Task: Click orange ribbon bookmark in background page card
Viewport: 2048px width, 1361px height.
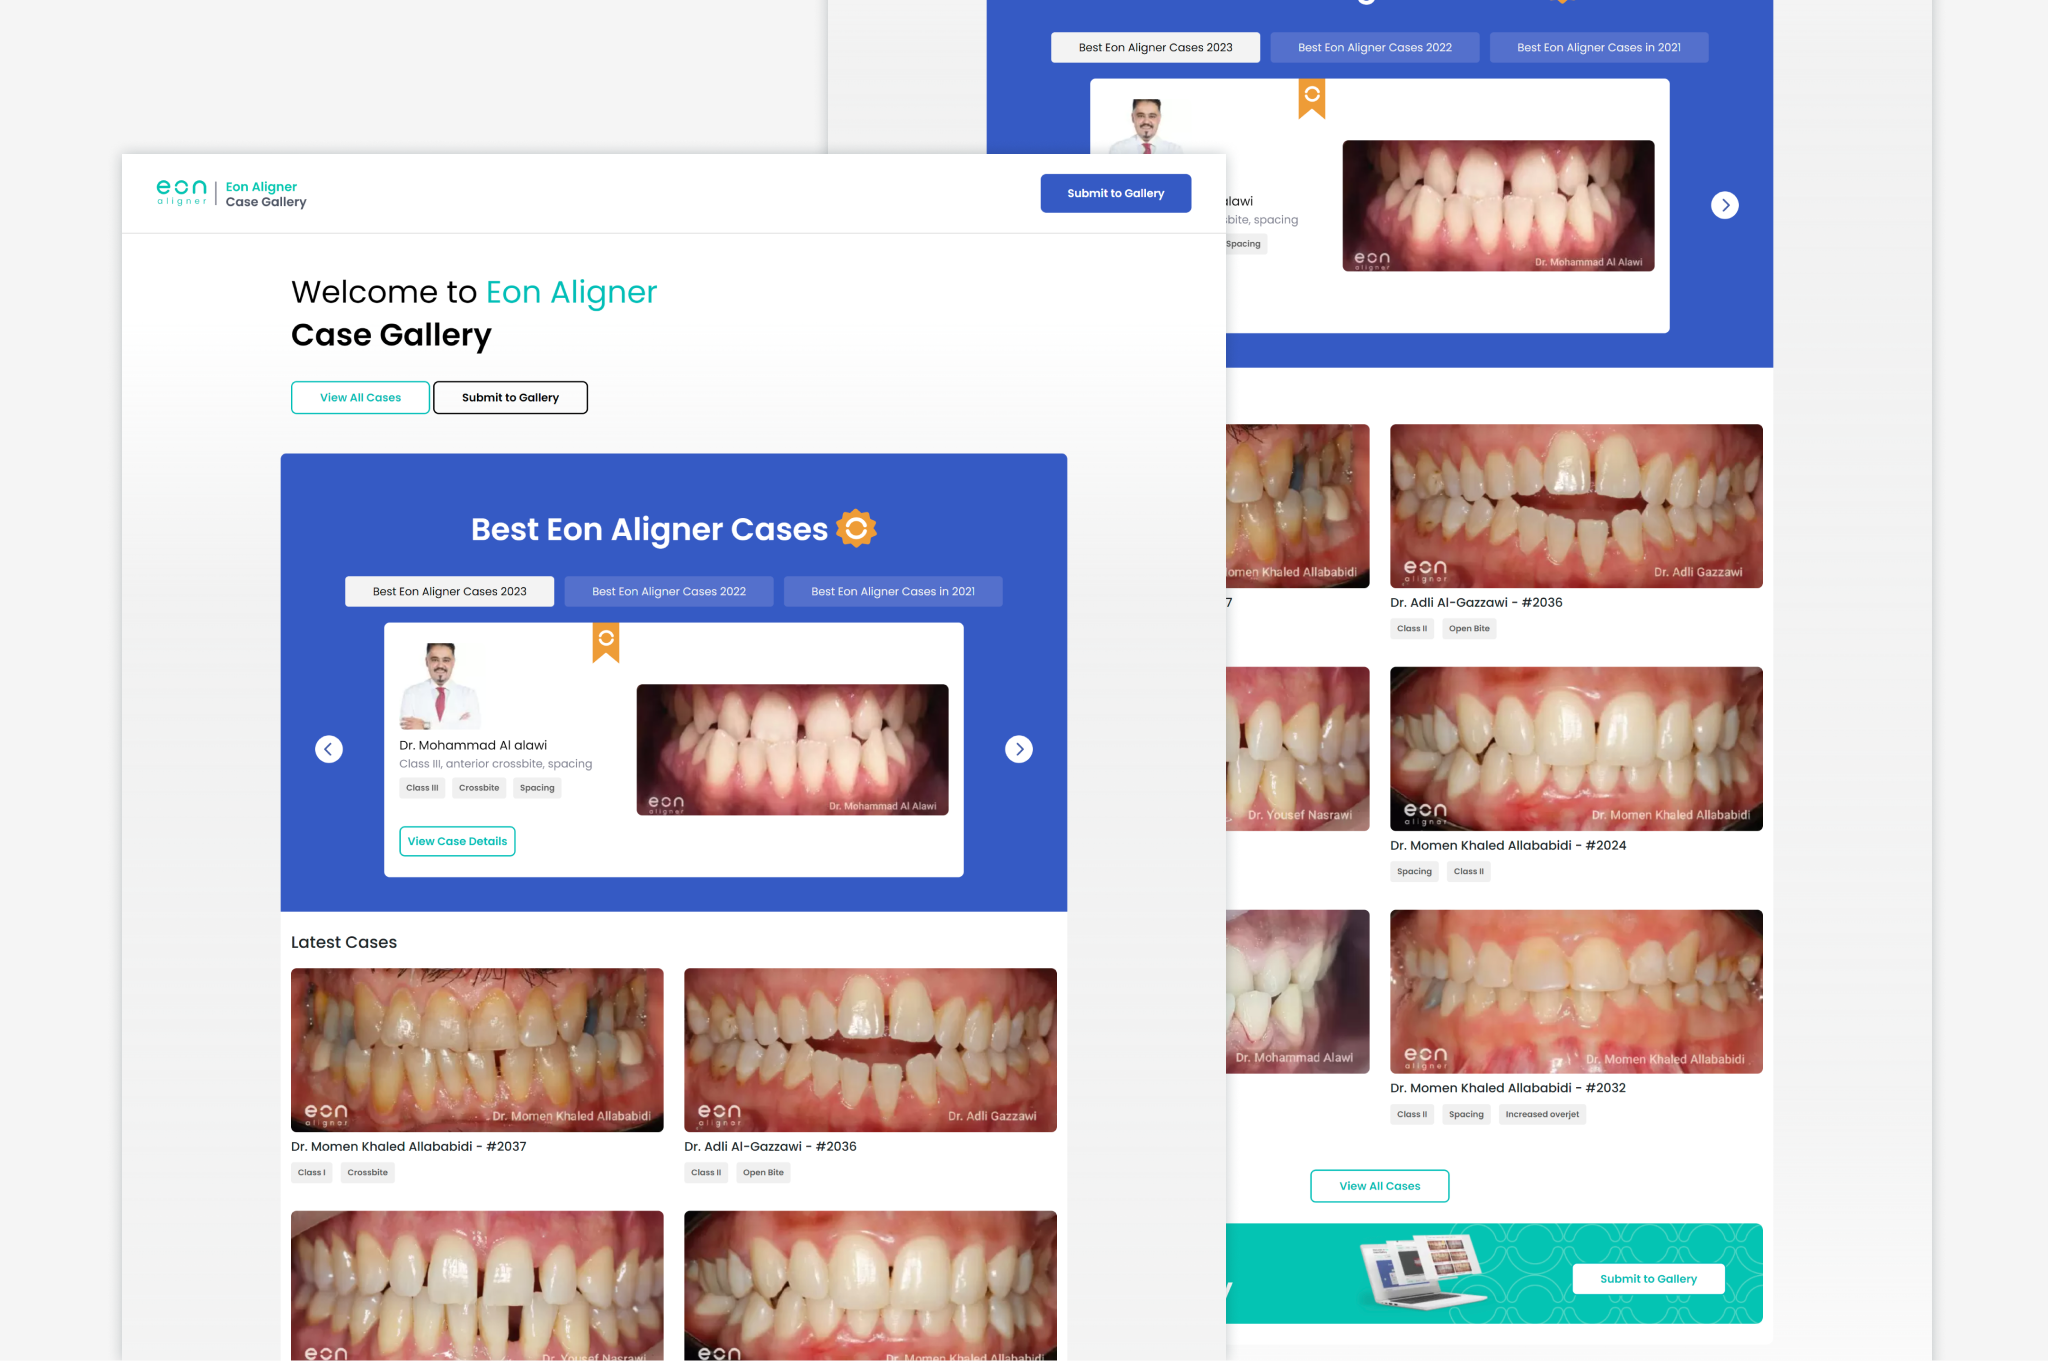Action: click(1312, 98)
